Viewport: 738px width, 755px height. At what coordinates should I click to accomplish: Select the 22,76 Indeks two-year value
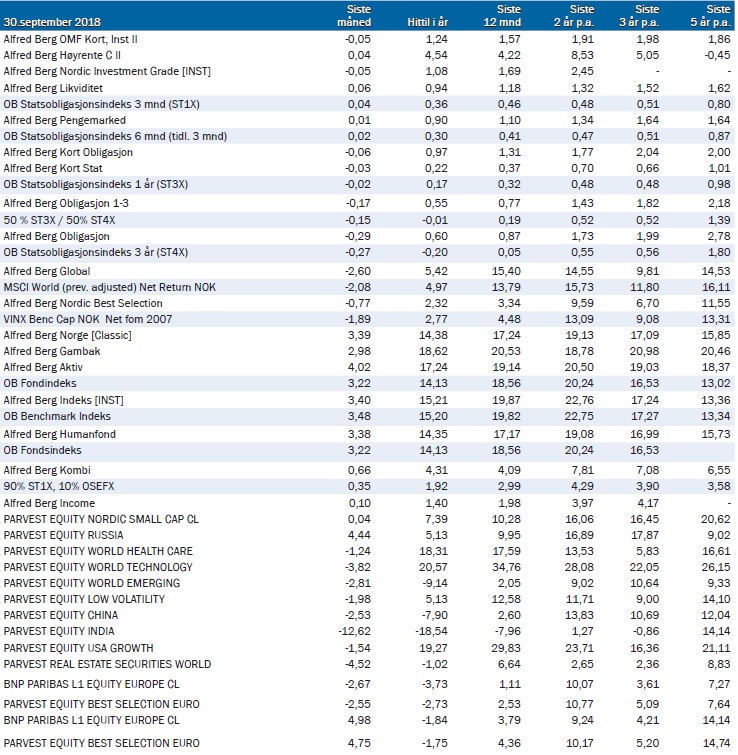(x=579, y=400)
